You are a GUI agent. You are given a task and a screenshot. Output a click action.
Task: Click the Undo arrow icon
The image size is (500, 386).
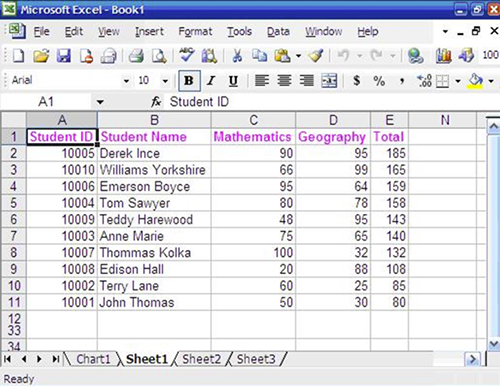pos(343,55)
